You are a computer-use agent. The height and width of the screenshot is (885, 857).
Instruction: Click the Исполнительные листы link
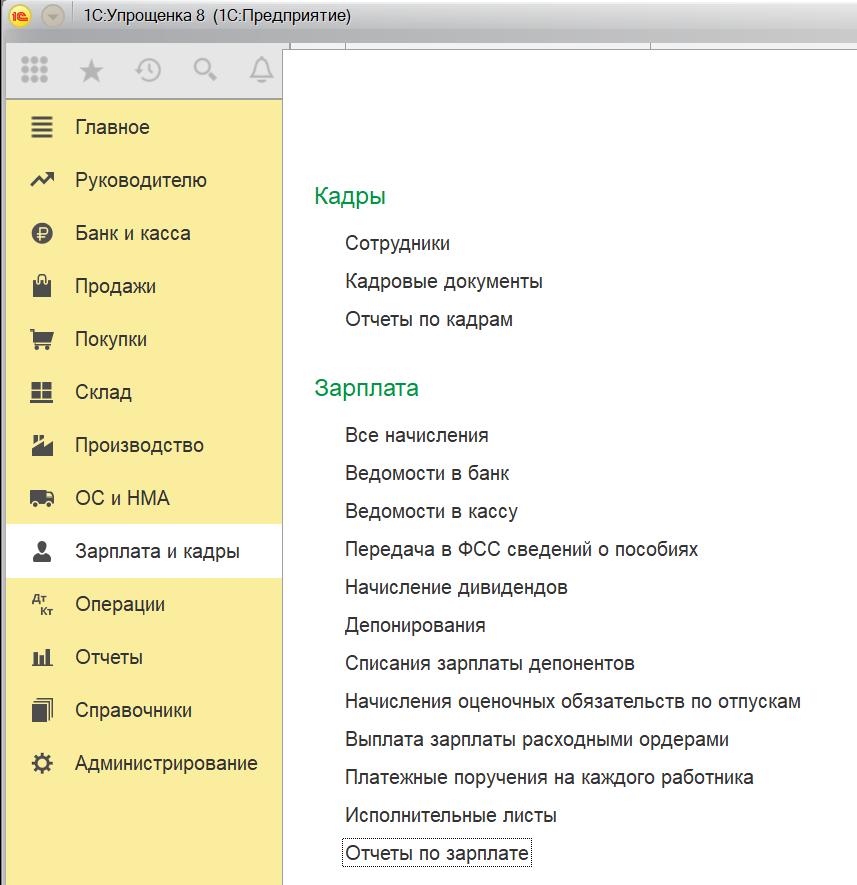coord(450,816)
